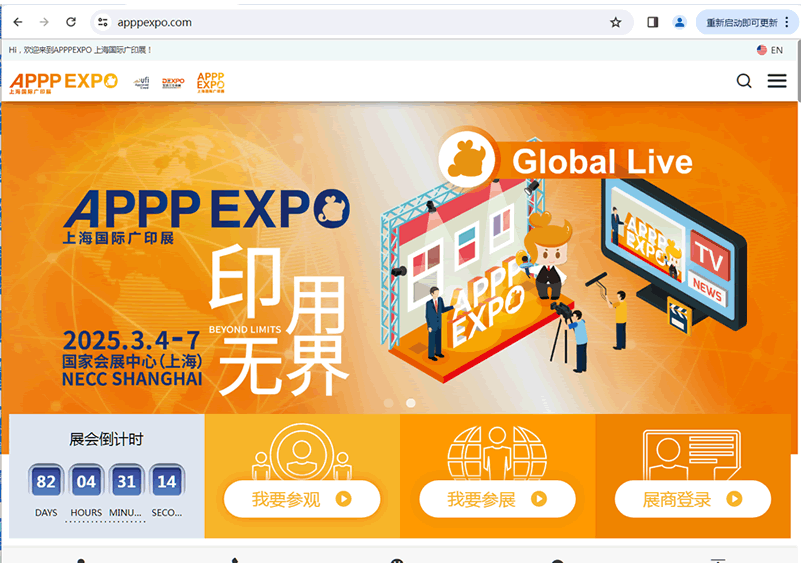
Task: Select the first banner carousel dot
Action: coord(389,403)
